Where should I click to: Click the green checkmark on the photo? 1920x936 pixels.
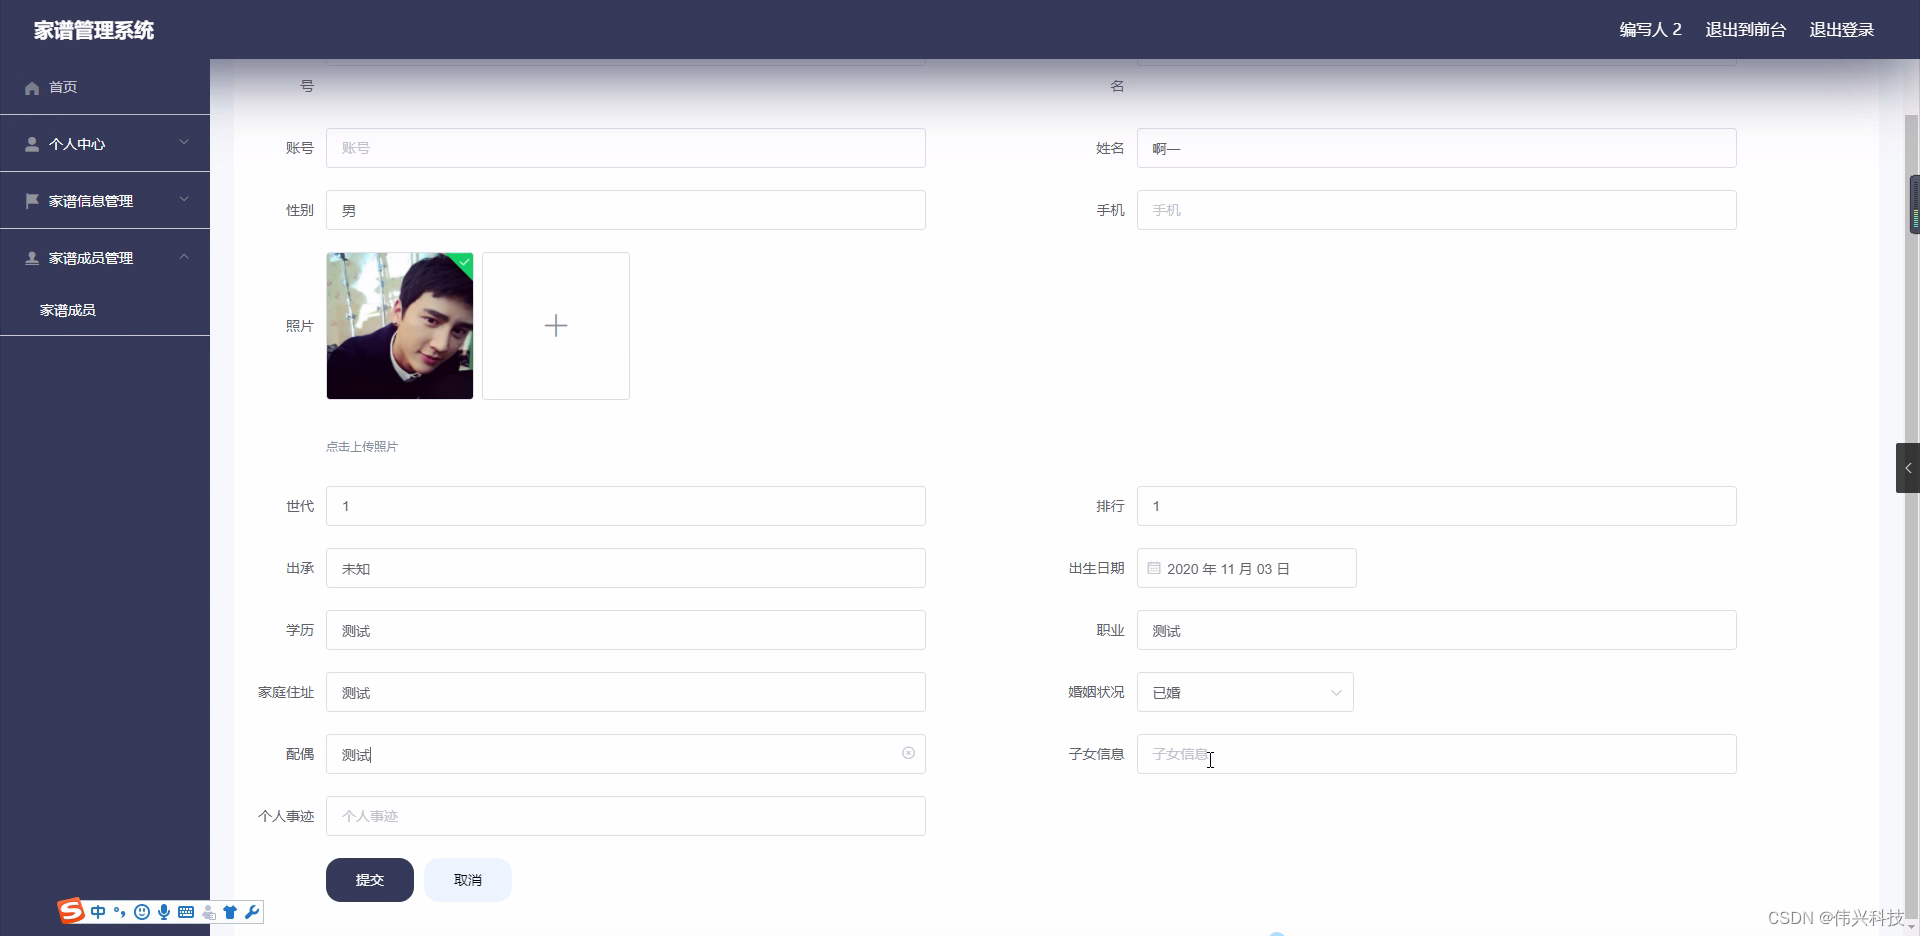tap(464, 262)
